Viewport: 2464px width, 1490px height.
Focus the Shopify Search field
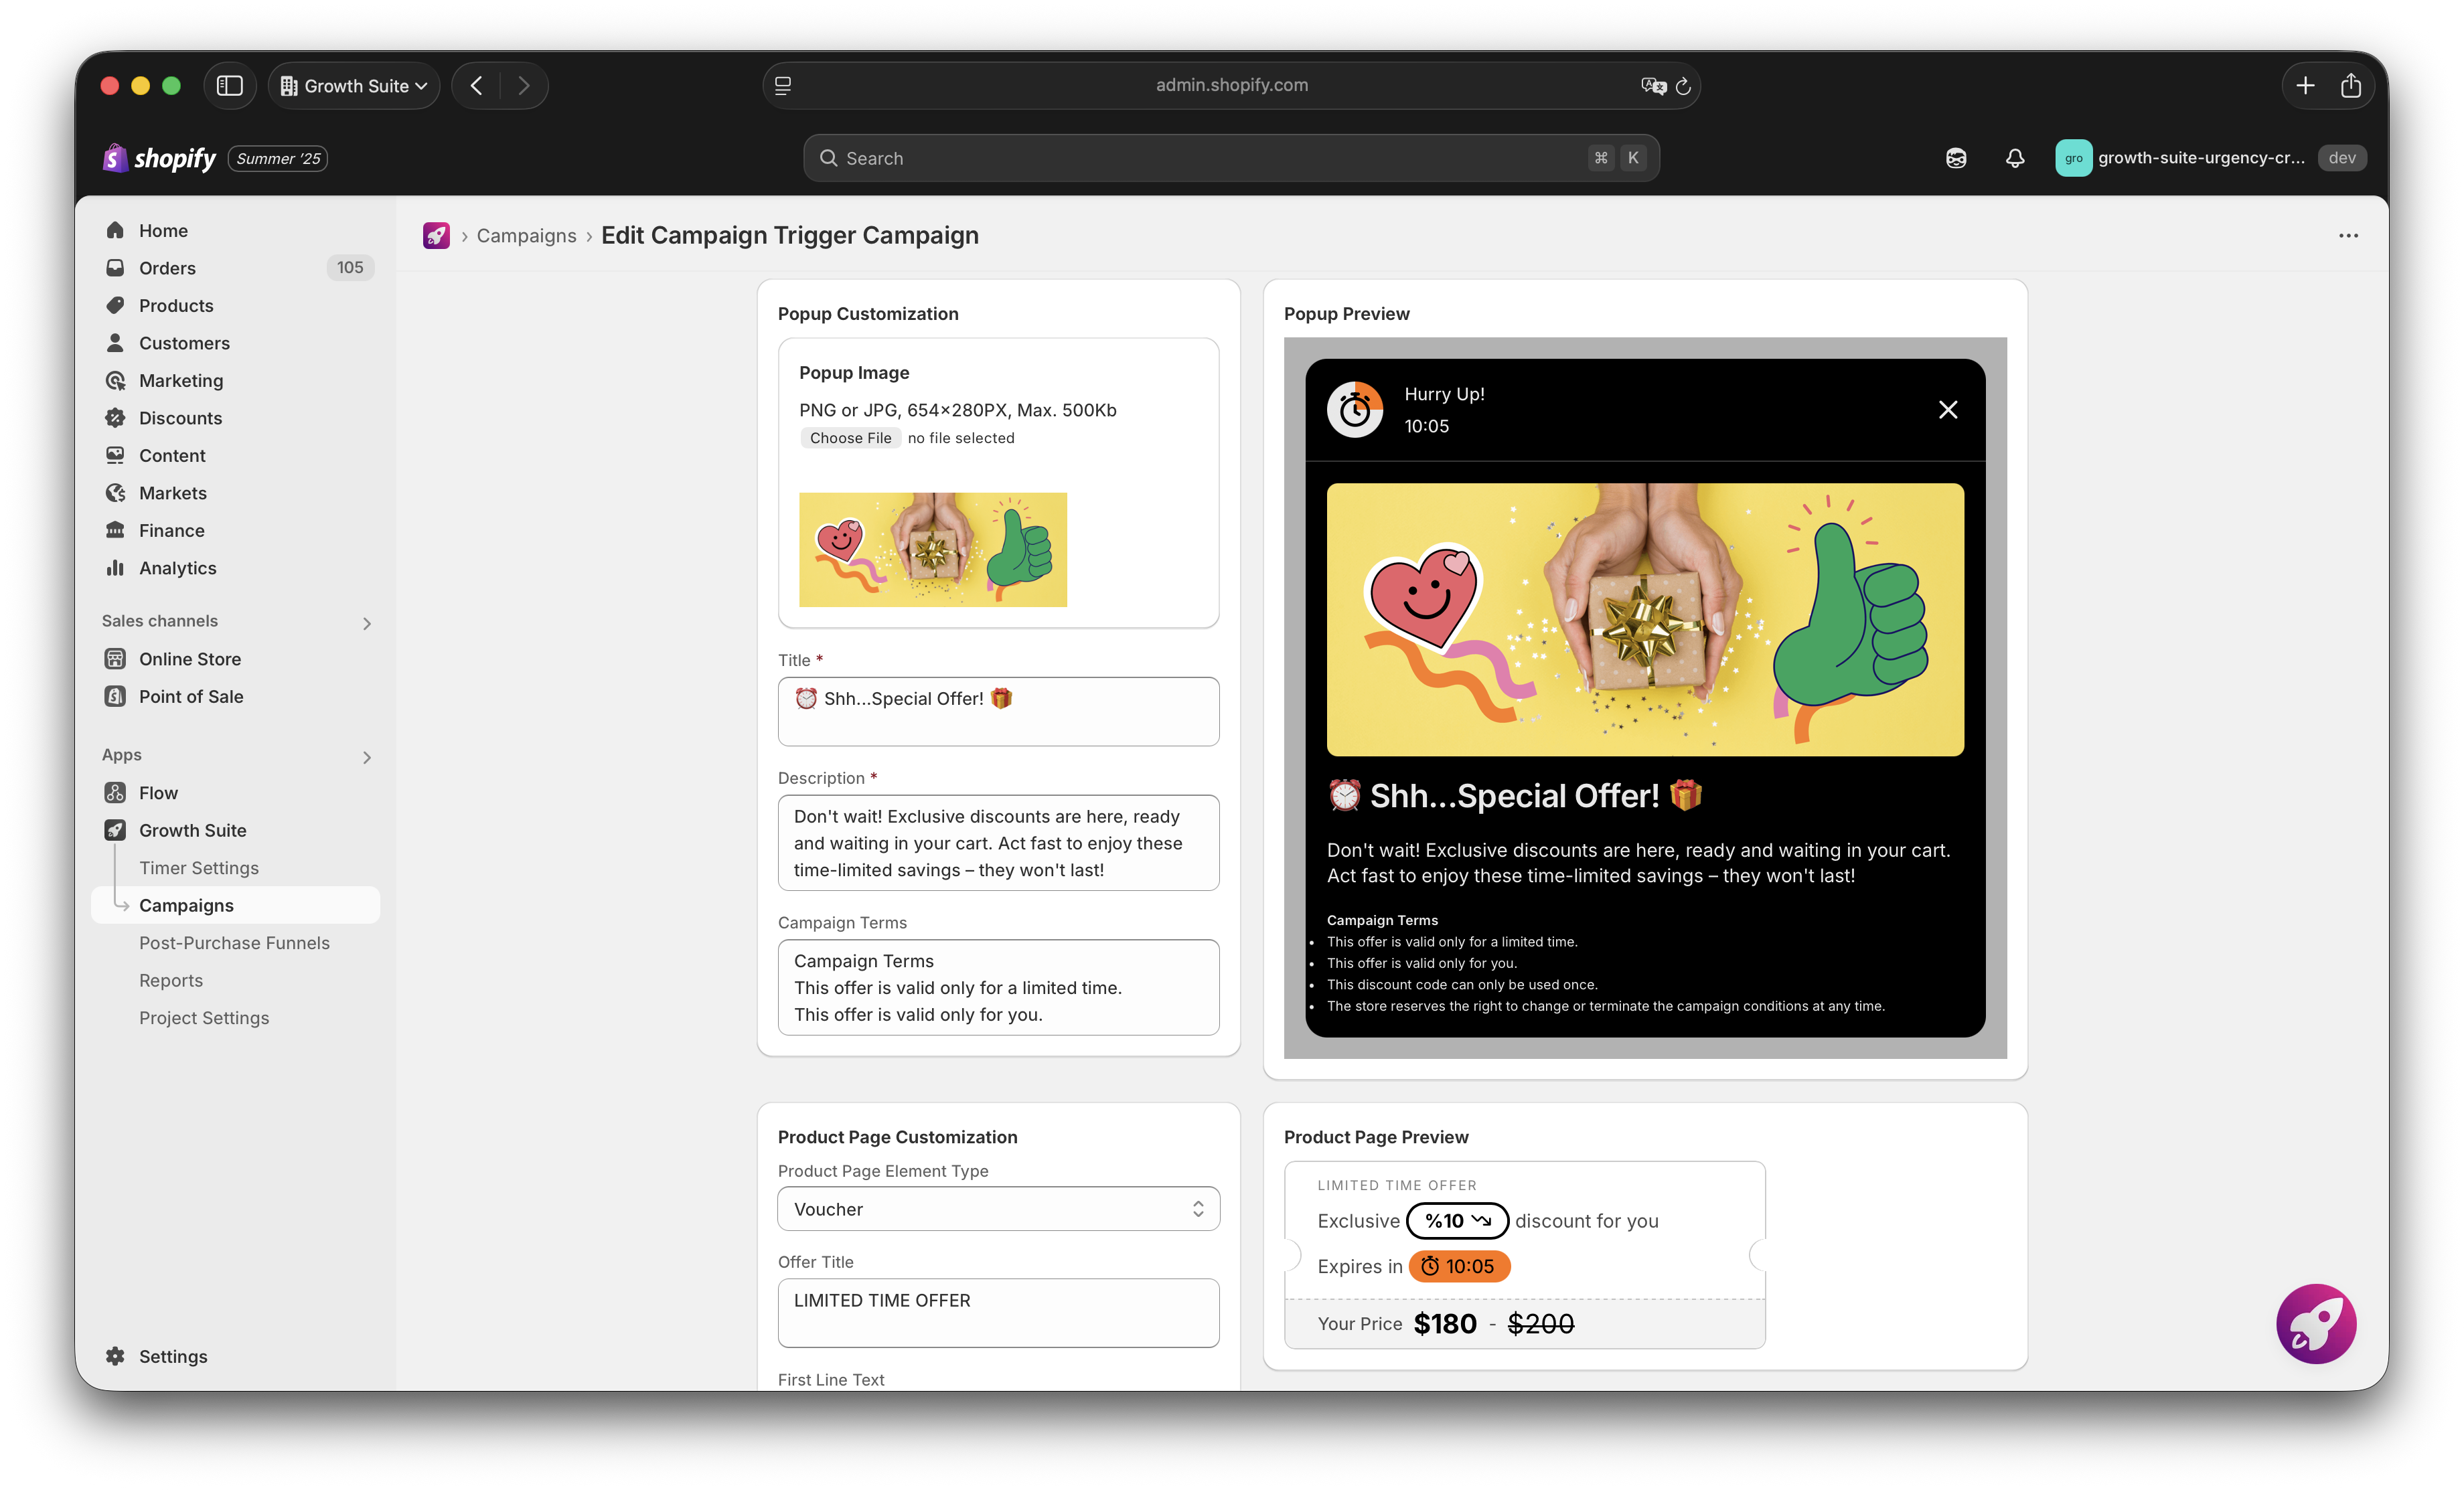pos(1231,158)
